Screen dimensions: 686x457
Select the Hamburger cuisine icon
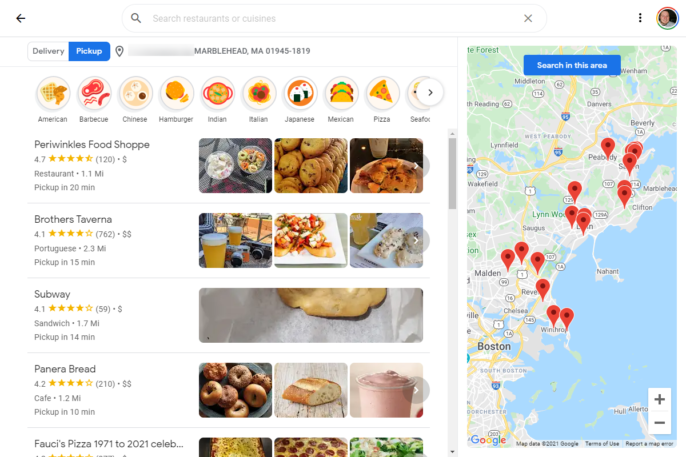pos(176,93)
